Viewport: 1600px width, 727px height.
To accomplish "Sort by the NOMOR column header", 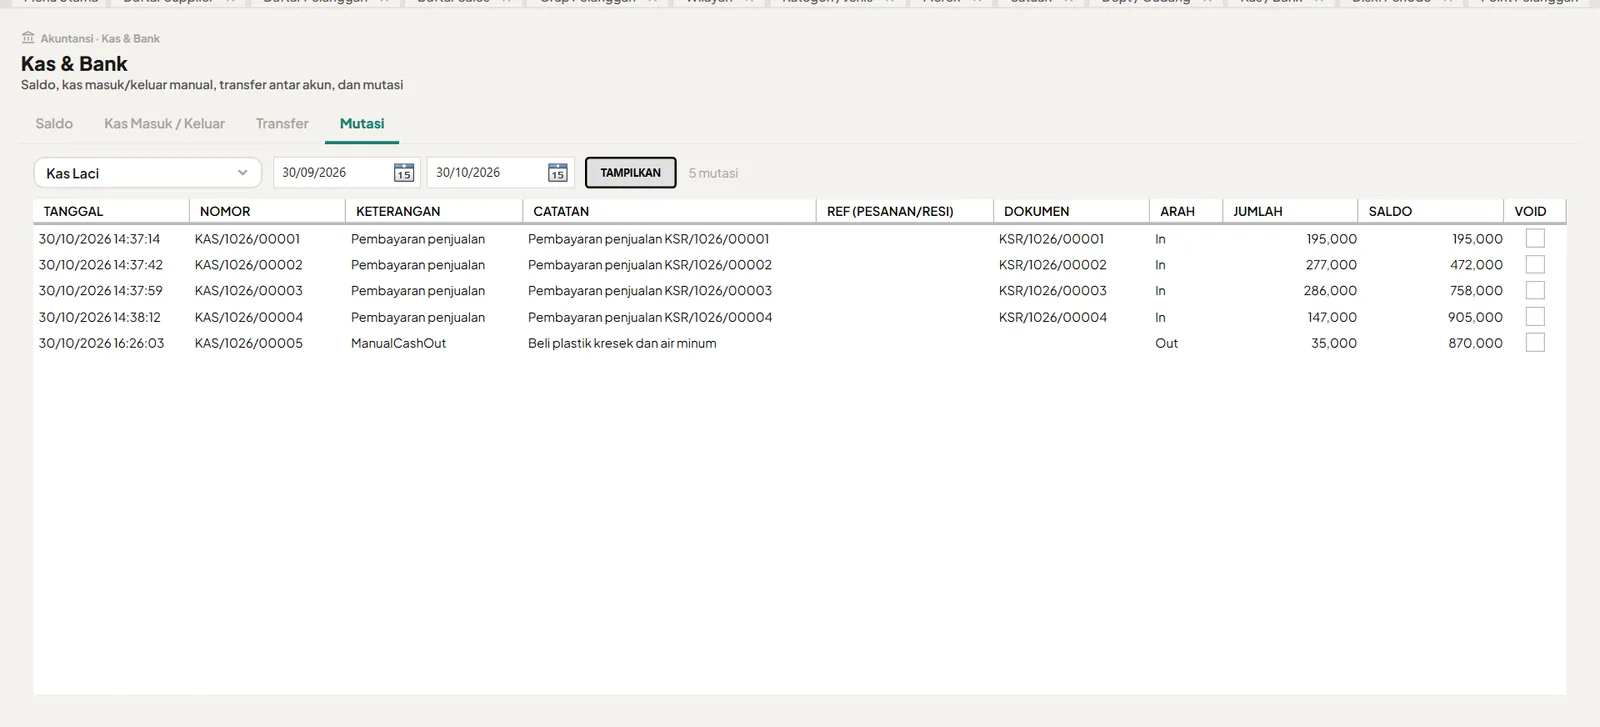I will click(x=267, y=211).
